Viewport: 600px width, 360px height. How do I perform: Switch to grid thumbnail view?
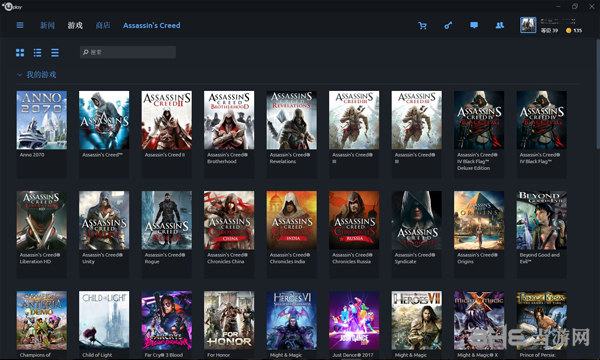coord(20,53)
